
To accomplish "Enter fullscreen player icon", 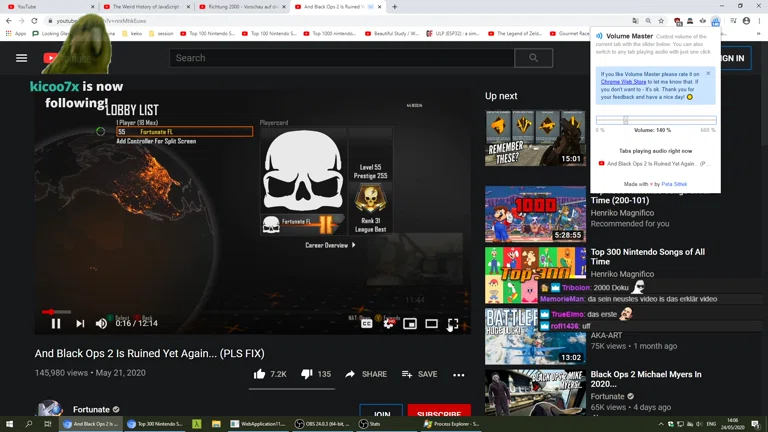I will [x=453, y=323].
